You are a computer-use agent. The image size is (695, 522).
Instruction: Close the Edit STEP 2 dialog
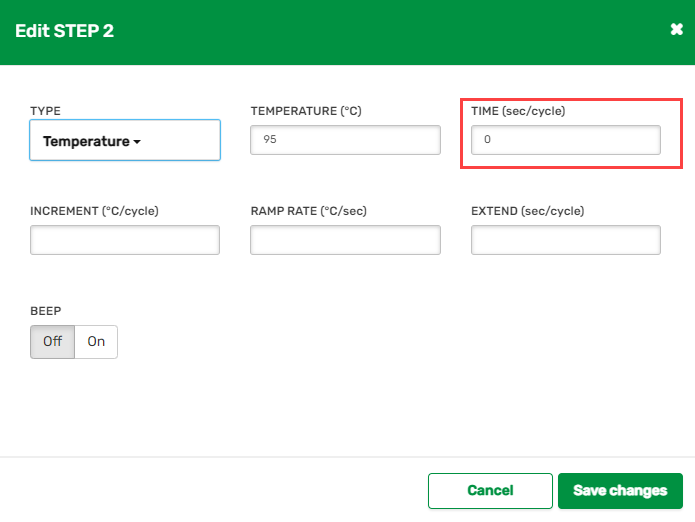point(676,30)
